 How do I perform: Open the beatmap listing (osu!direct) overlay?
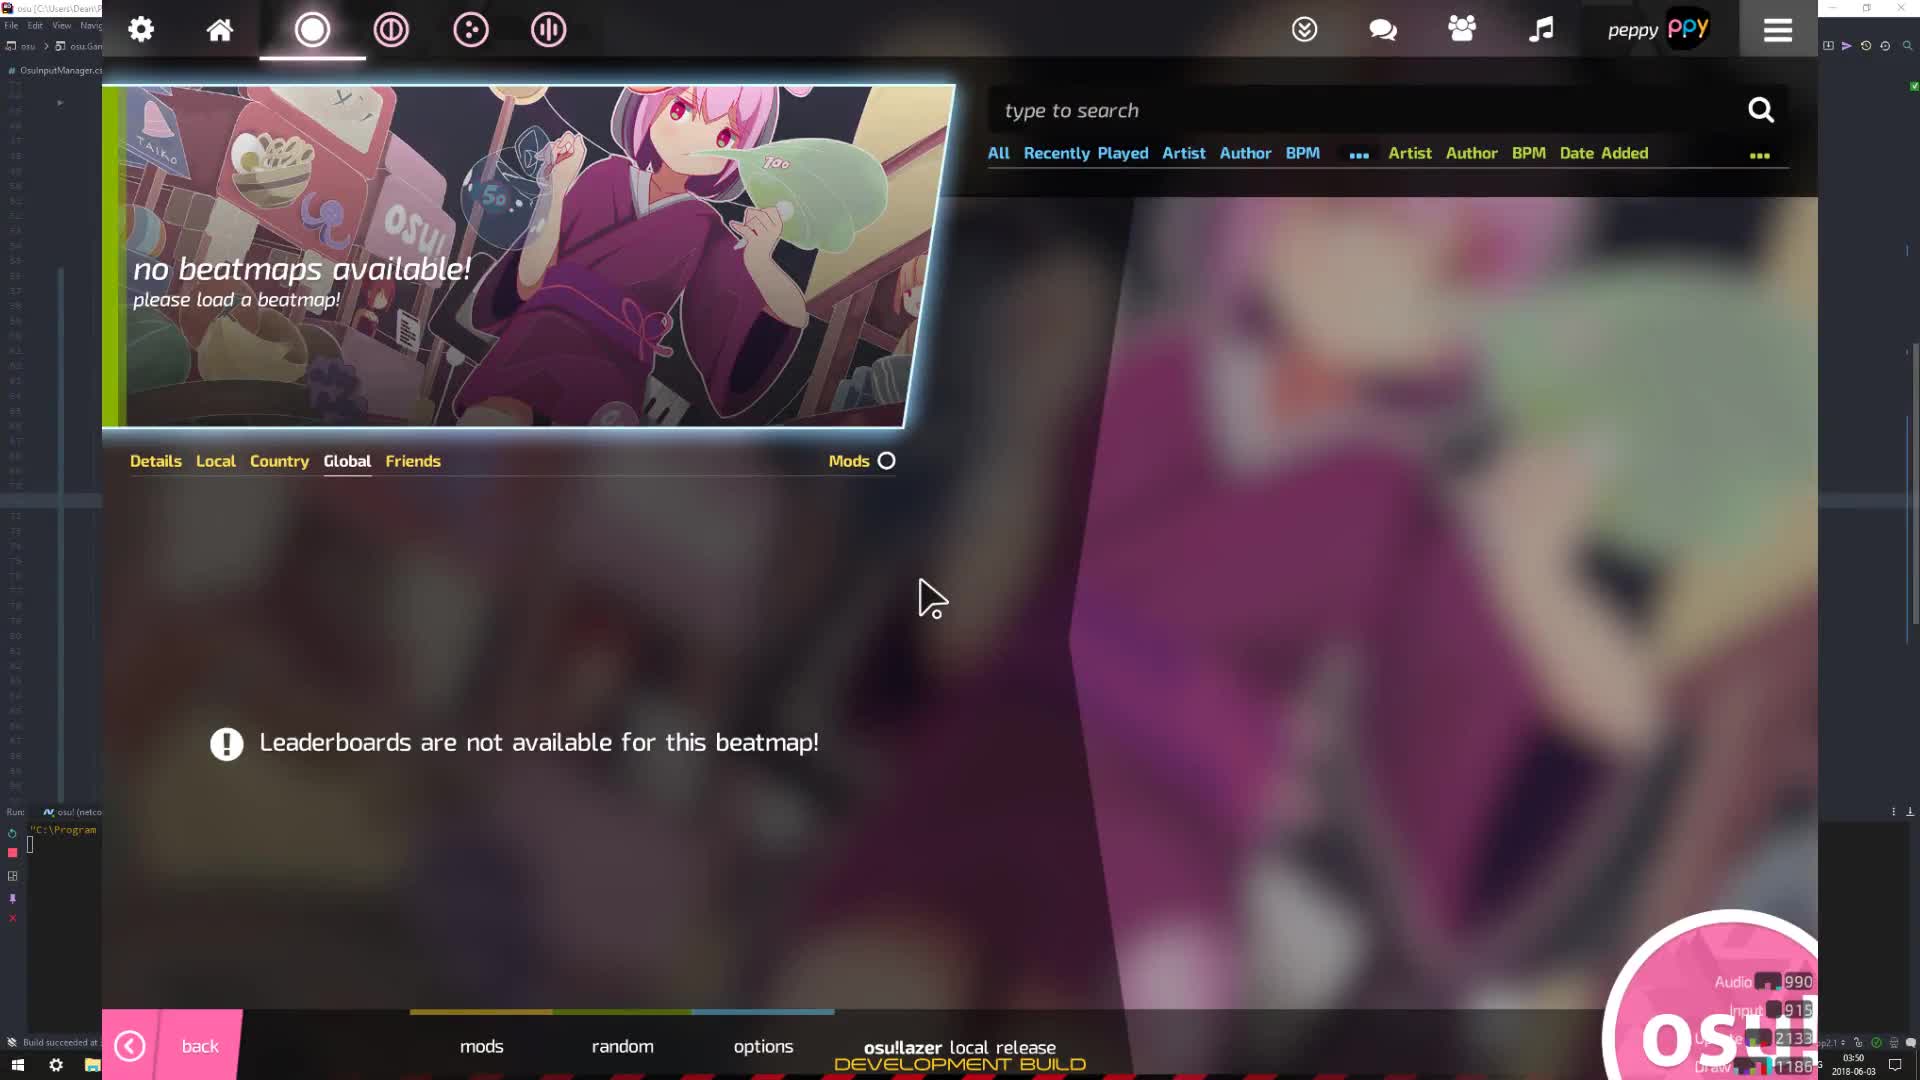click(1304, 29)
